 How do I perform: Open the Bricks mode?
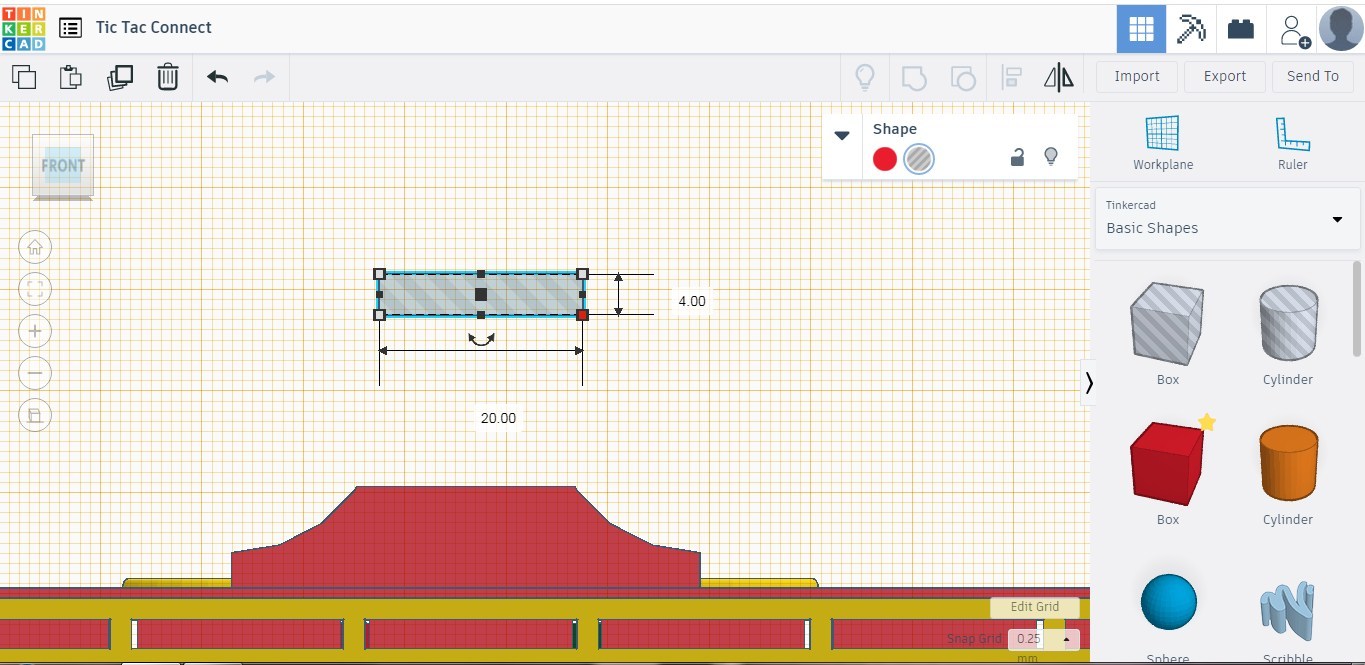[x=1241, y=28]
